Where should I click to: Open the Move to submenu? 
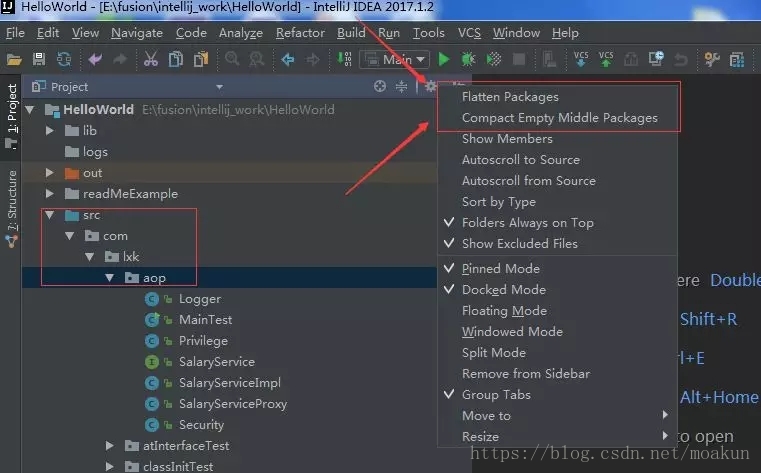point(557,416)
